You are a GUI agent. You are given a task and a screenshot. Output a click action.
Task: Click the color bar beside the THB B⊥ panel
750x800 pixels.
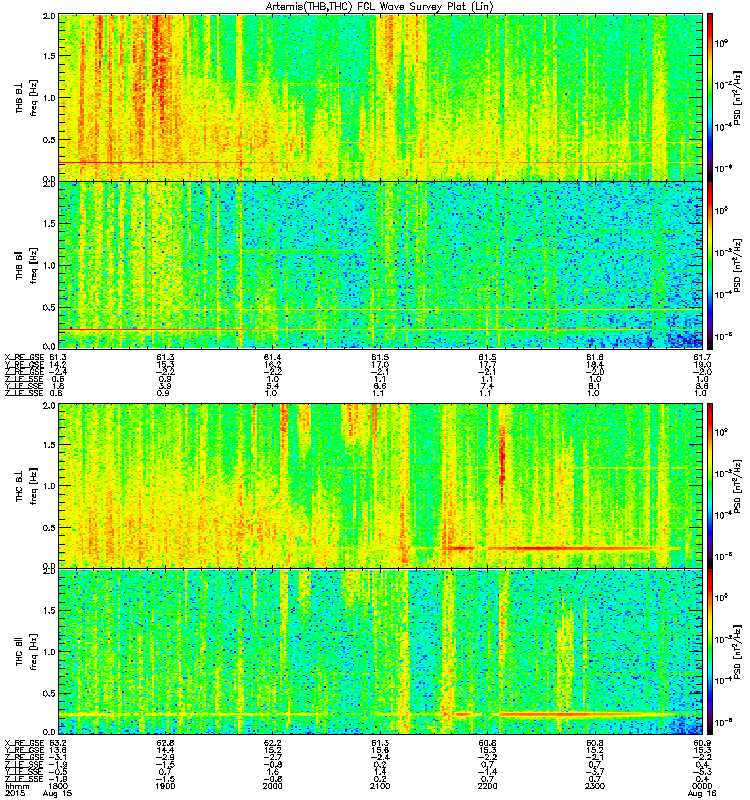coord(710,97)
